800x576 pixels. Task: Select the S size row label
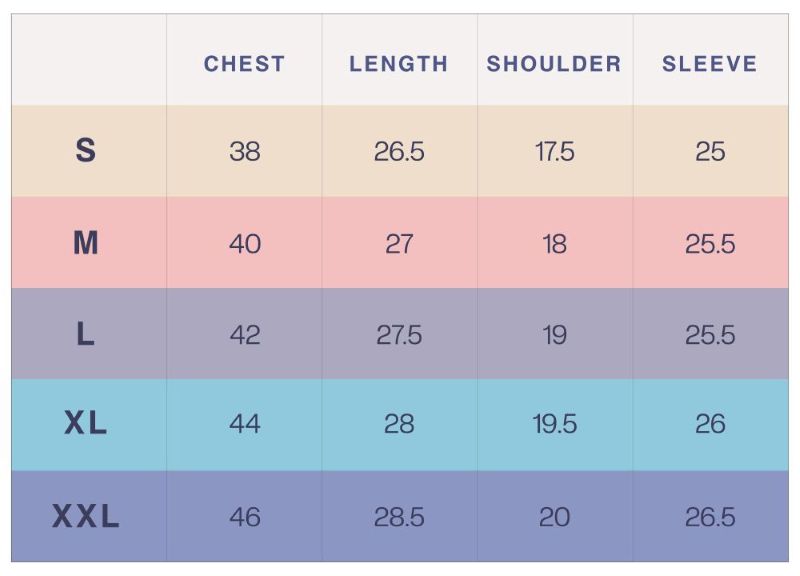(x=86, y=151)
